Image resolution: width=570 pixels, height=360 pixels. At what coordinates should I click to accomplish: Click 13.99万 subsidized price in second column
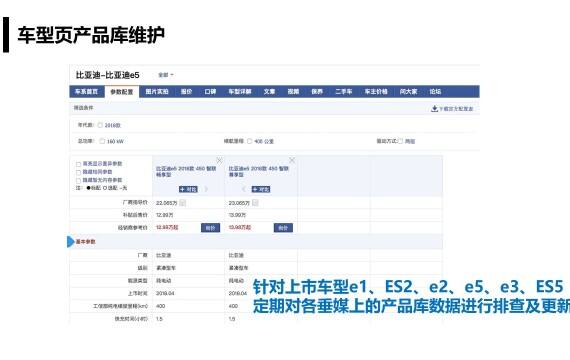point(237,215)
